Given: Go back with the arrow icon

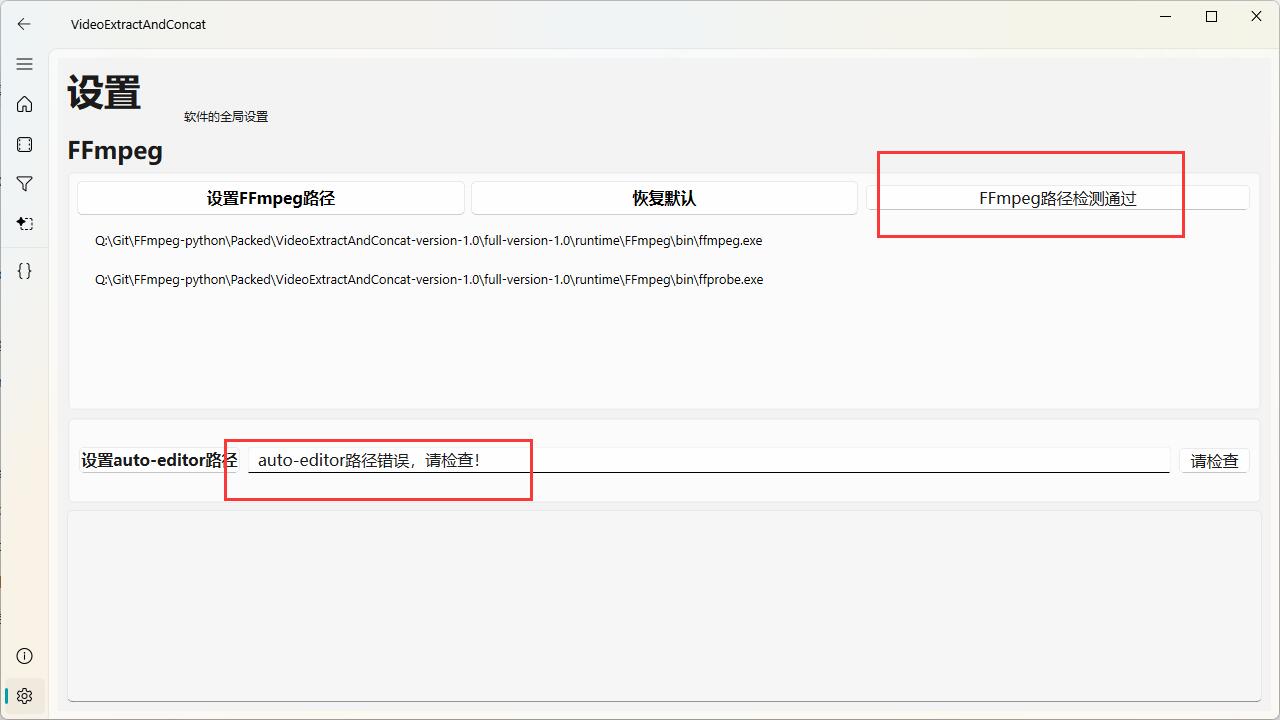Looking at the screenshot, I should click(x=24, y=24).
